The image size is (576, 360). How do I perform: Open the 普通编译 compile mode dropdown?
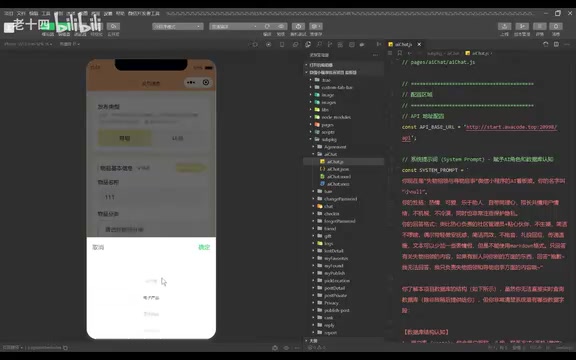(234, 26)
